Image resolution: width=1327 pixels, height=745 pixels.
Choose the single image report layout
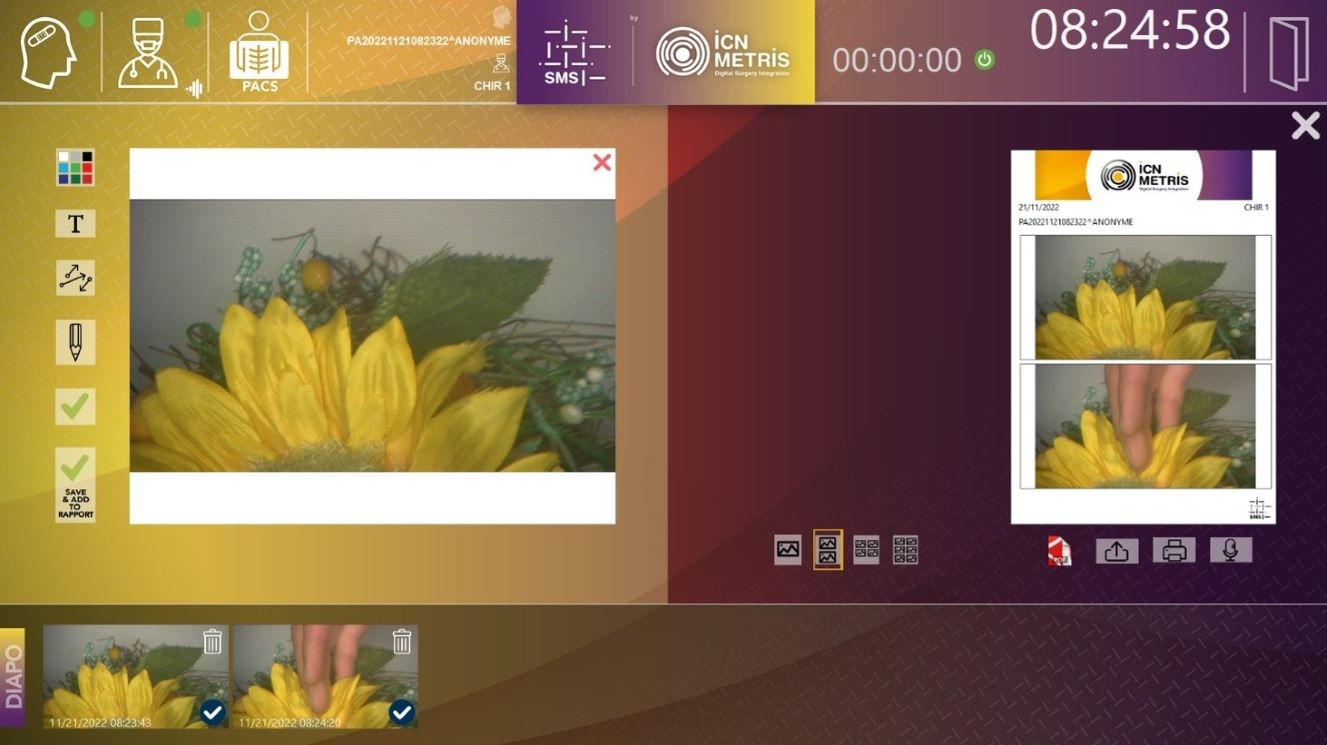click(788, 550)
